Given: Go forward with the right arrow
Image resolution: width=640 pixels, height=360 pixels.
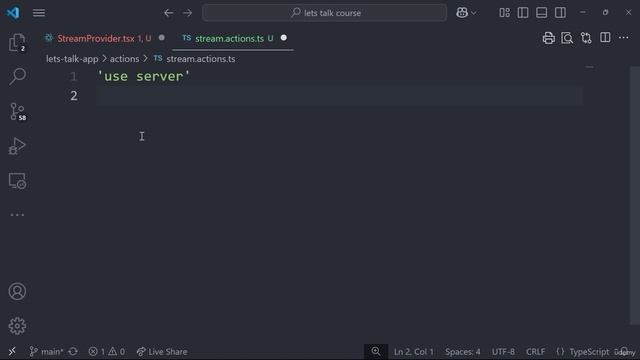Looking at the screenshot, I should coord(187,13).
